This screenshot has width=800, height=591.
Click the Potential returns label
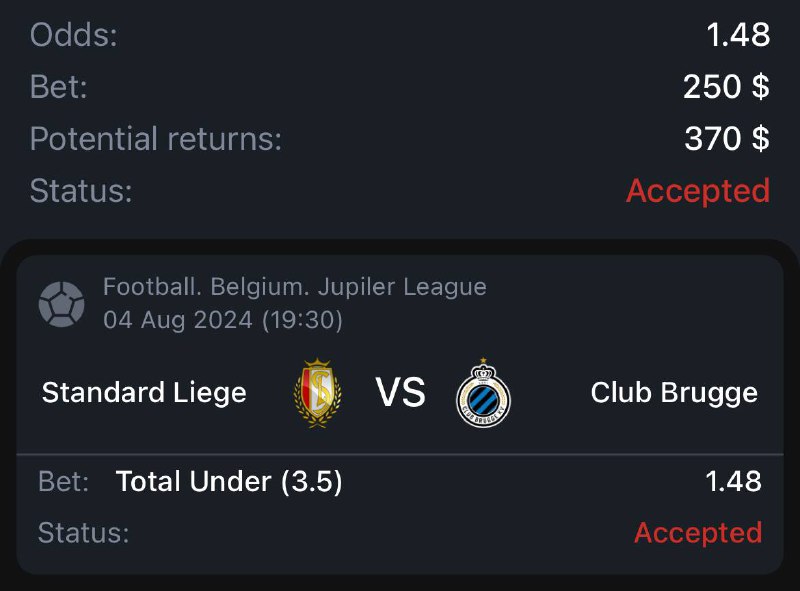click(x=156, y=139)
